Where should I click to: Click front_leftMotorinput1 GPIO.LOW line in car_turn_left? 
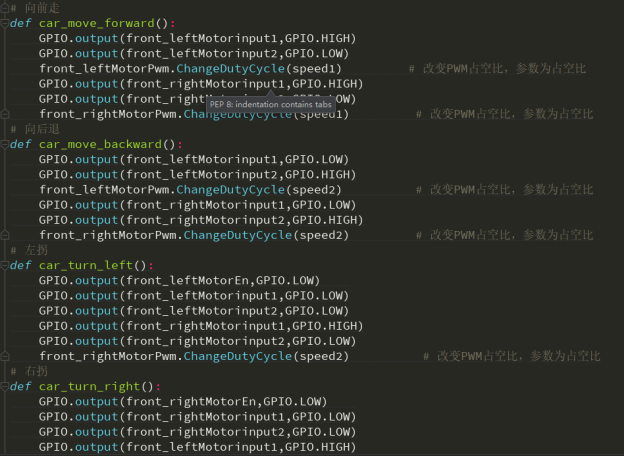194,296
